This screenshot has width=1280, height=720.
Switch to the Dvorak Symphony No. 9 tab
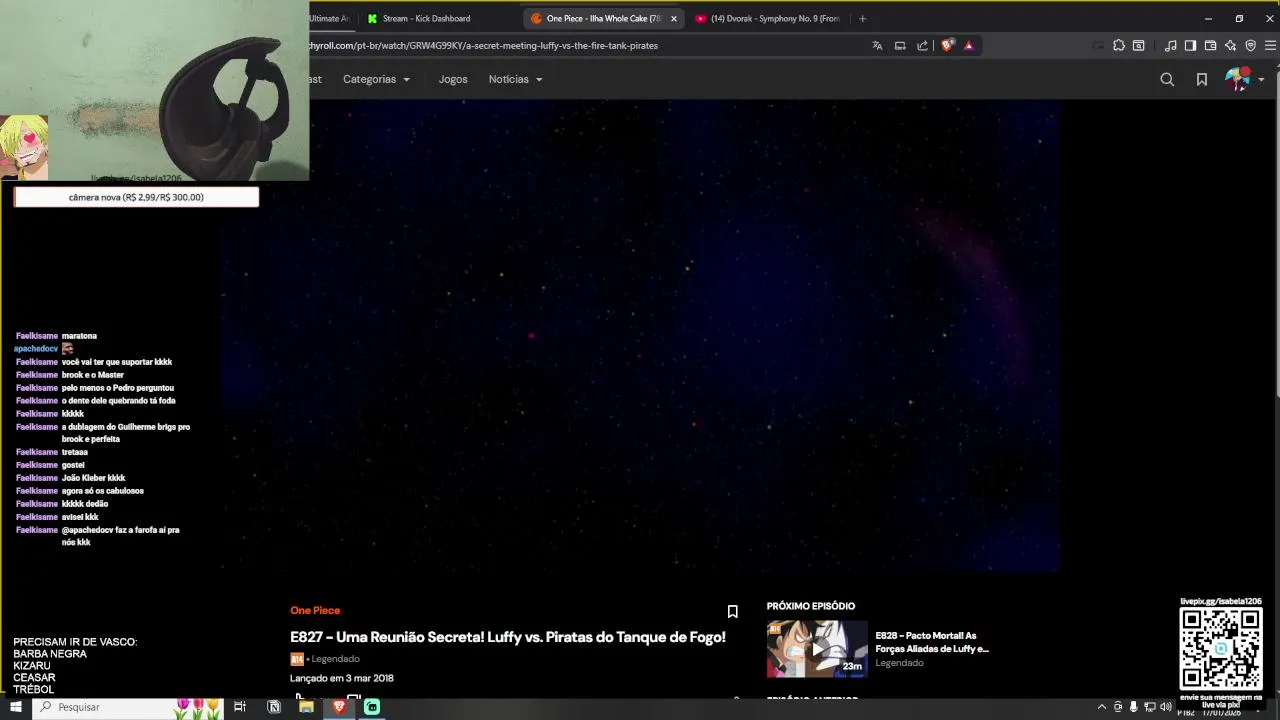coord(768,18)
